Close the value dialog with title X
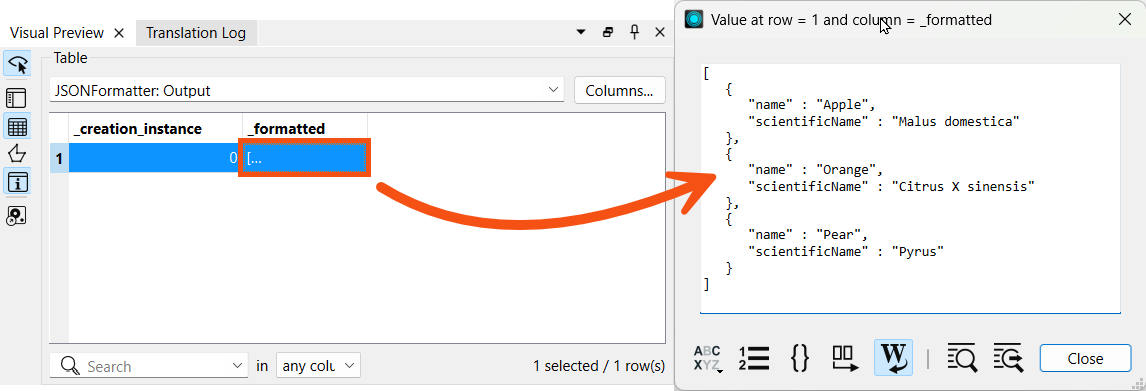 [1125, 19]
